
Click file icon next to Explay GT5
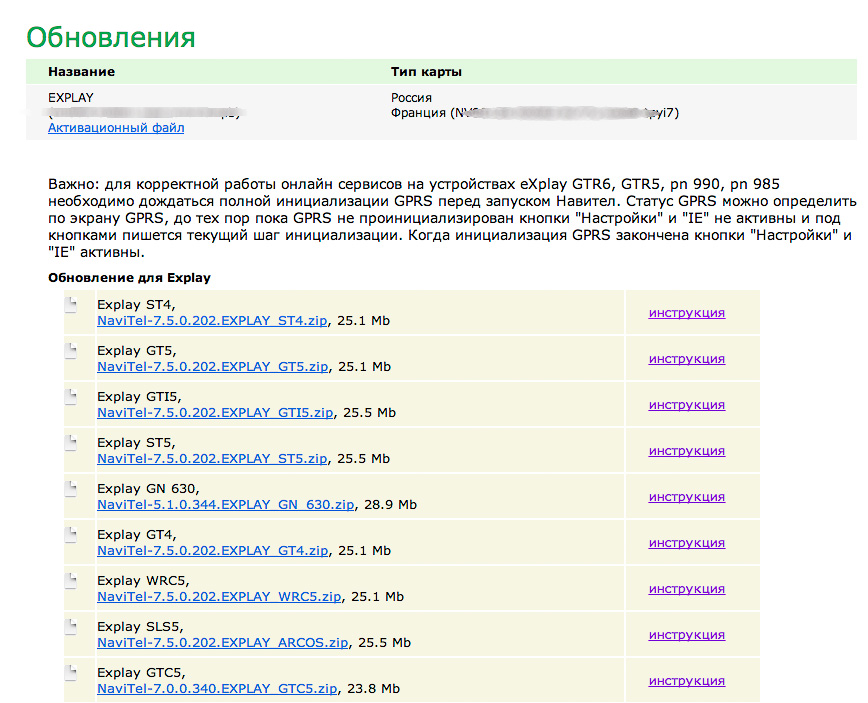click(x=71, y=352)
